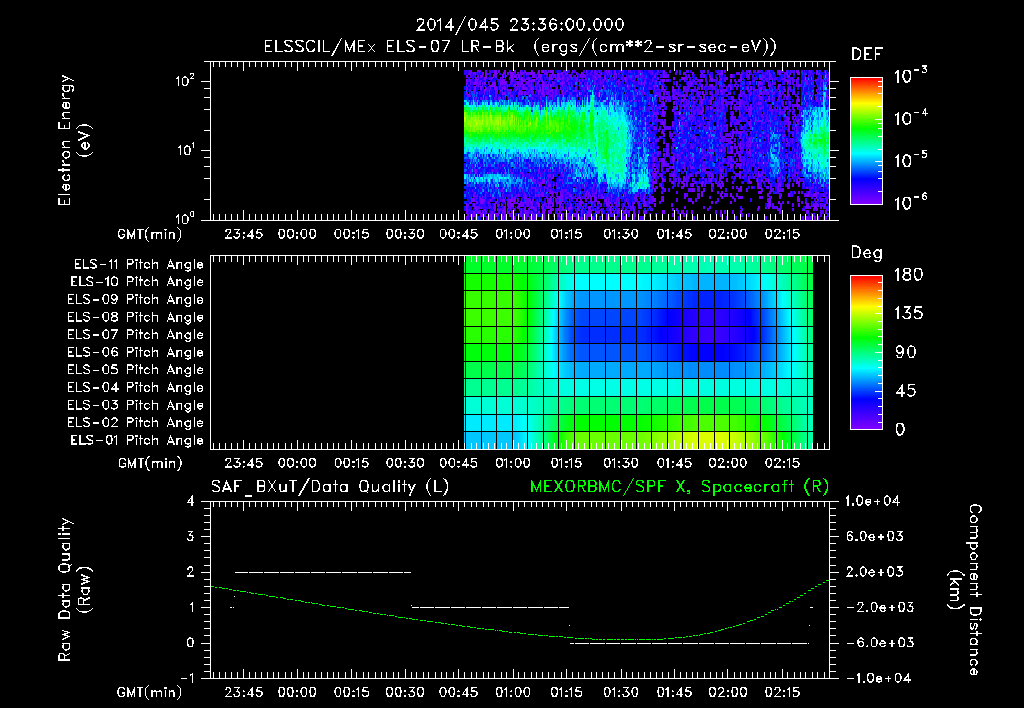Click the Deg pitch angle color bar
The height and width of the screenshot is (708, 1024).
(866, 352)
